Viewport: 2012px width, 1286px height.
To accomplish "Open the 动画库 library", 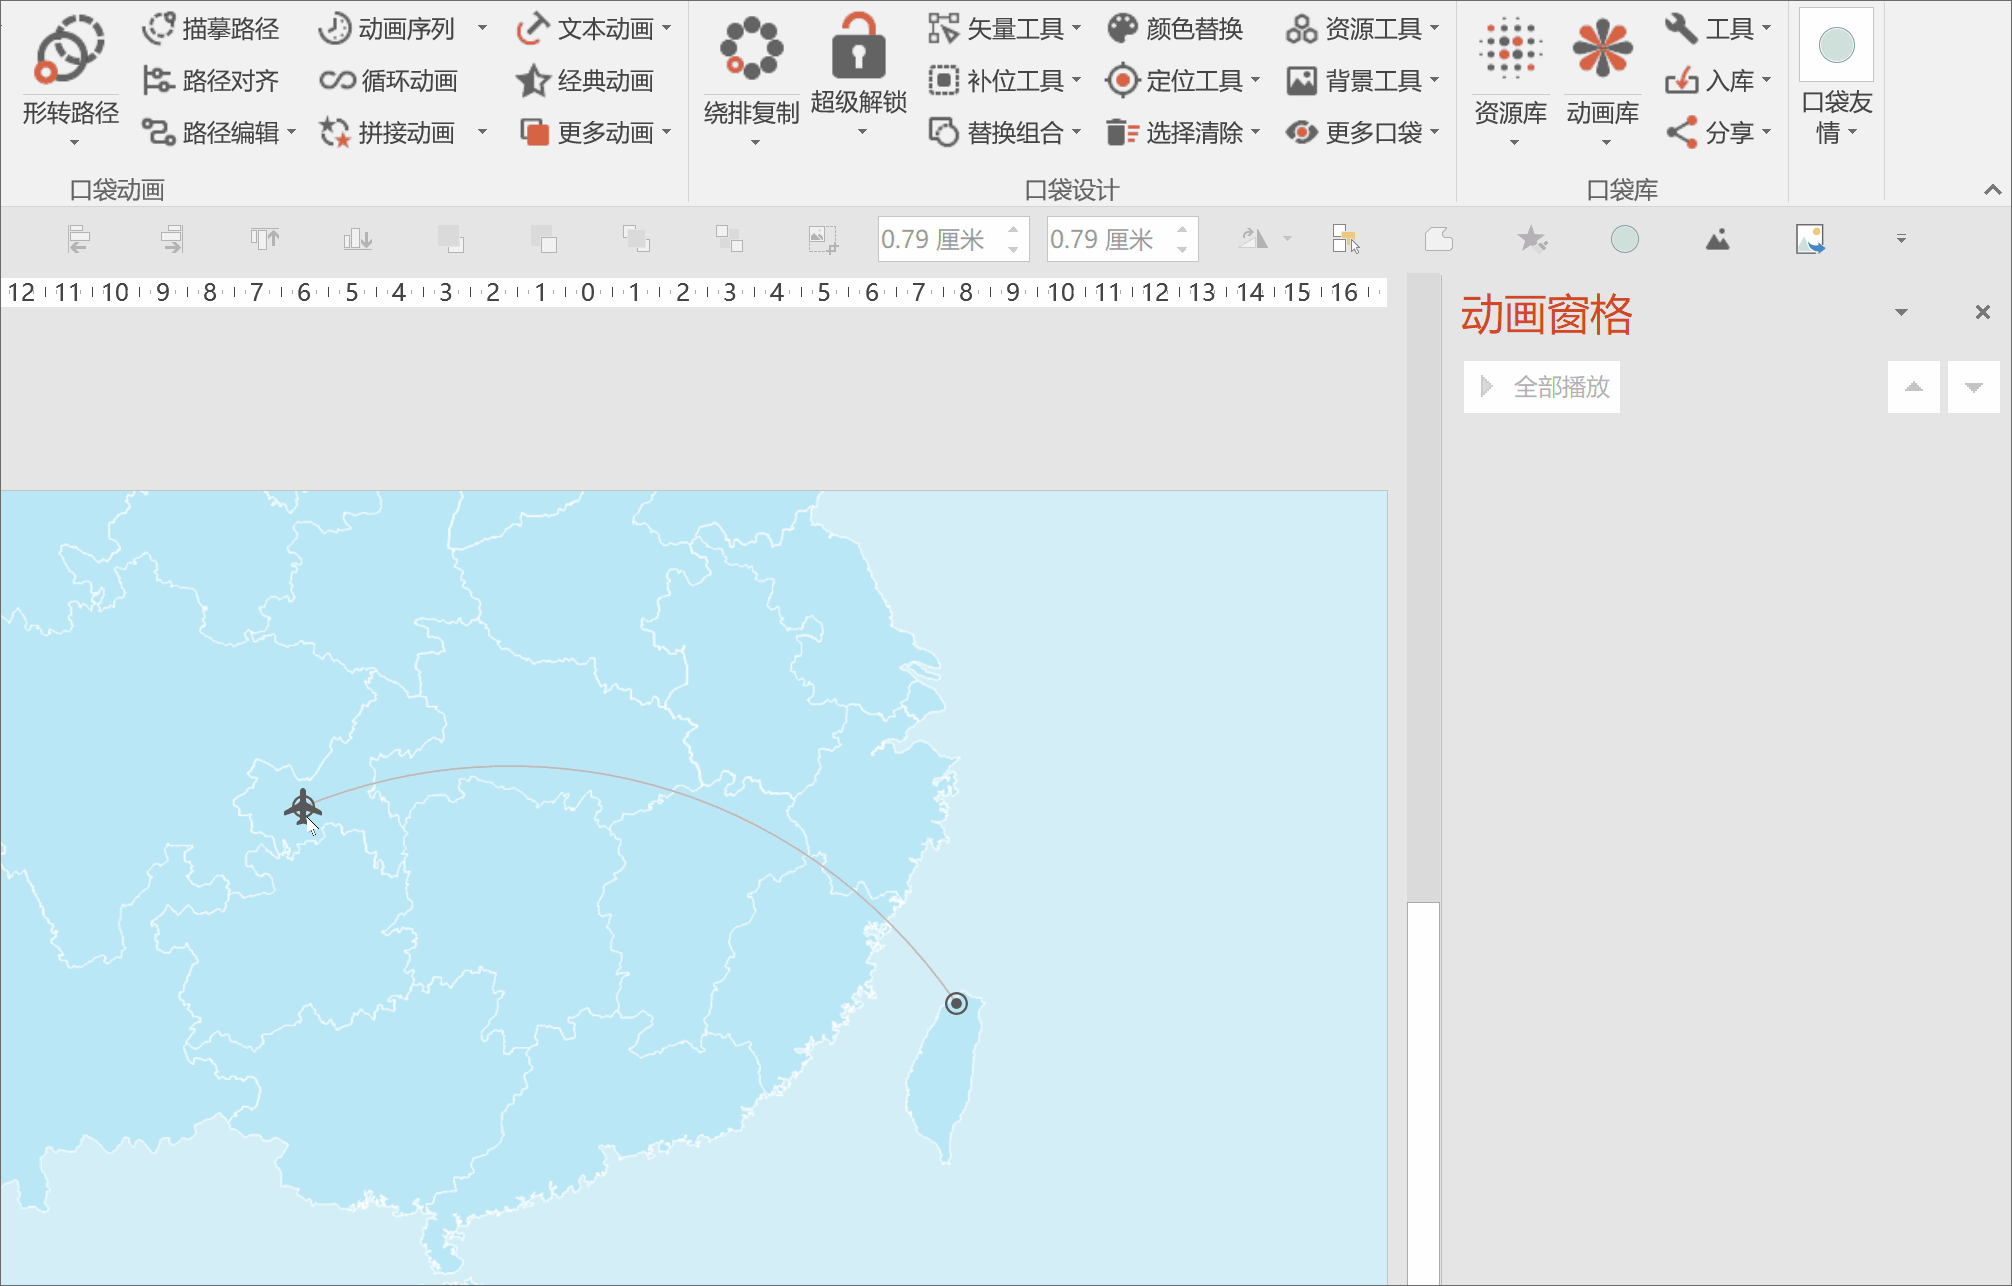I will coord(1603,80).
